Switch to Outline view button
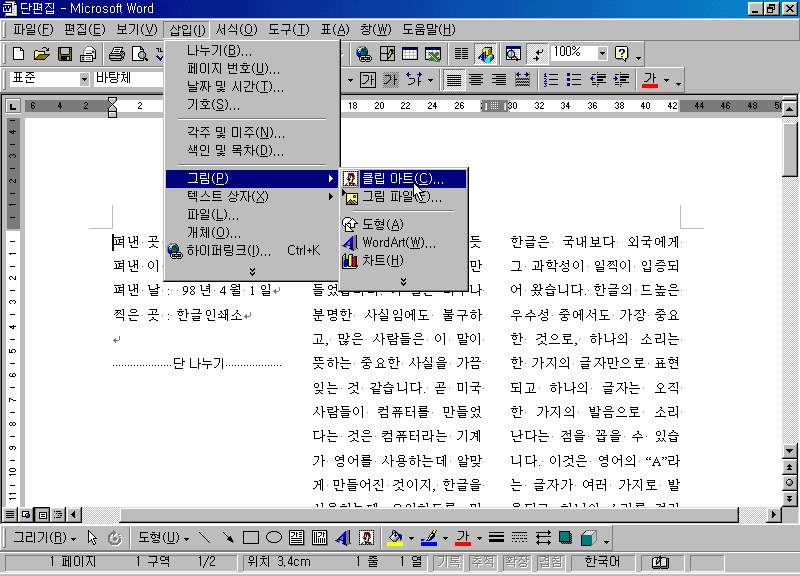Screen dimensions: 800x576 point(58,514)
